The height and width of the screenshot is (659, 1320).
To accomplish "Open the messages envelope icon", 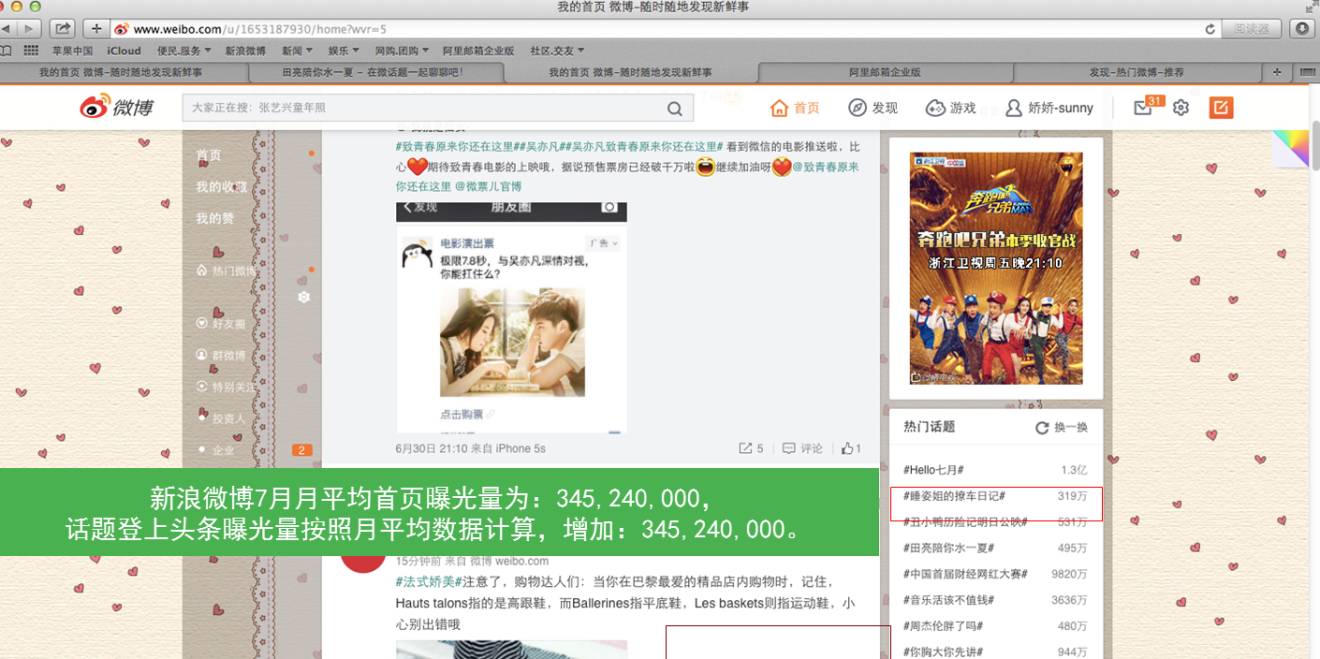I will [1143, 108].
